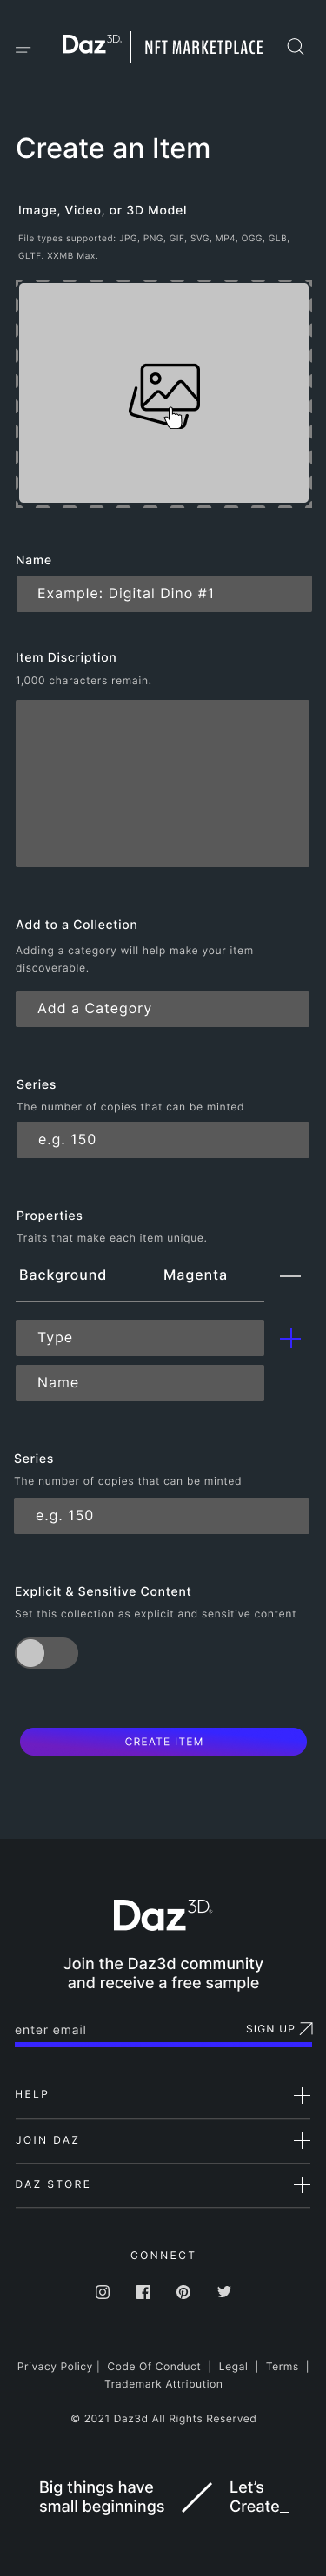Click the search magnifier icon
The image size is (326, 2576).
[x=295, y=47]
